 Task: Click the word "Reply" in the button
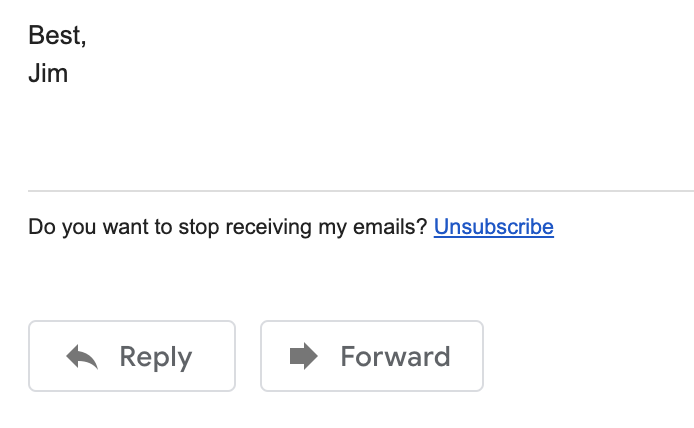tap(156, 357)
